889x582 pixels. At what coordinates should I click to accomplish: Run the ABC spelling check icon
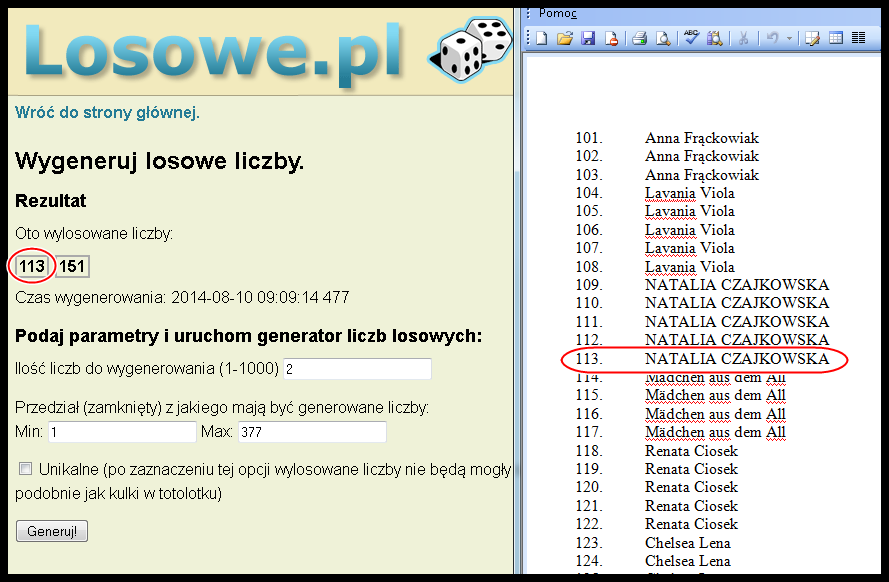(x=691, y=37)
